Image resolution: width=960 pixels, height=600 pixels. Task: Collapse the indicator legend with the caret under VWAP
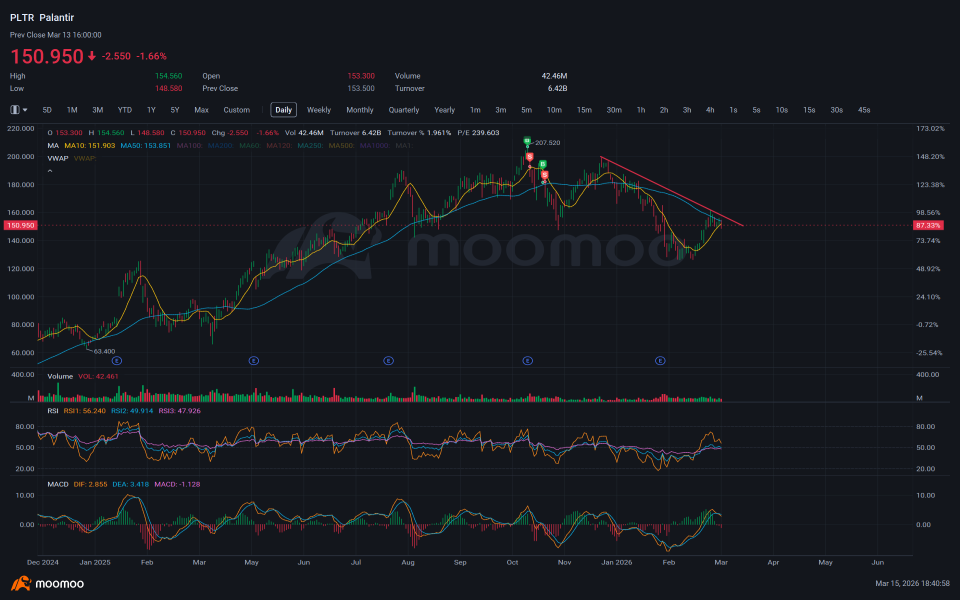coord(50,171)
